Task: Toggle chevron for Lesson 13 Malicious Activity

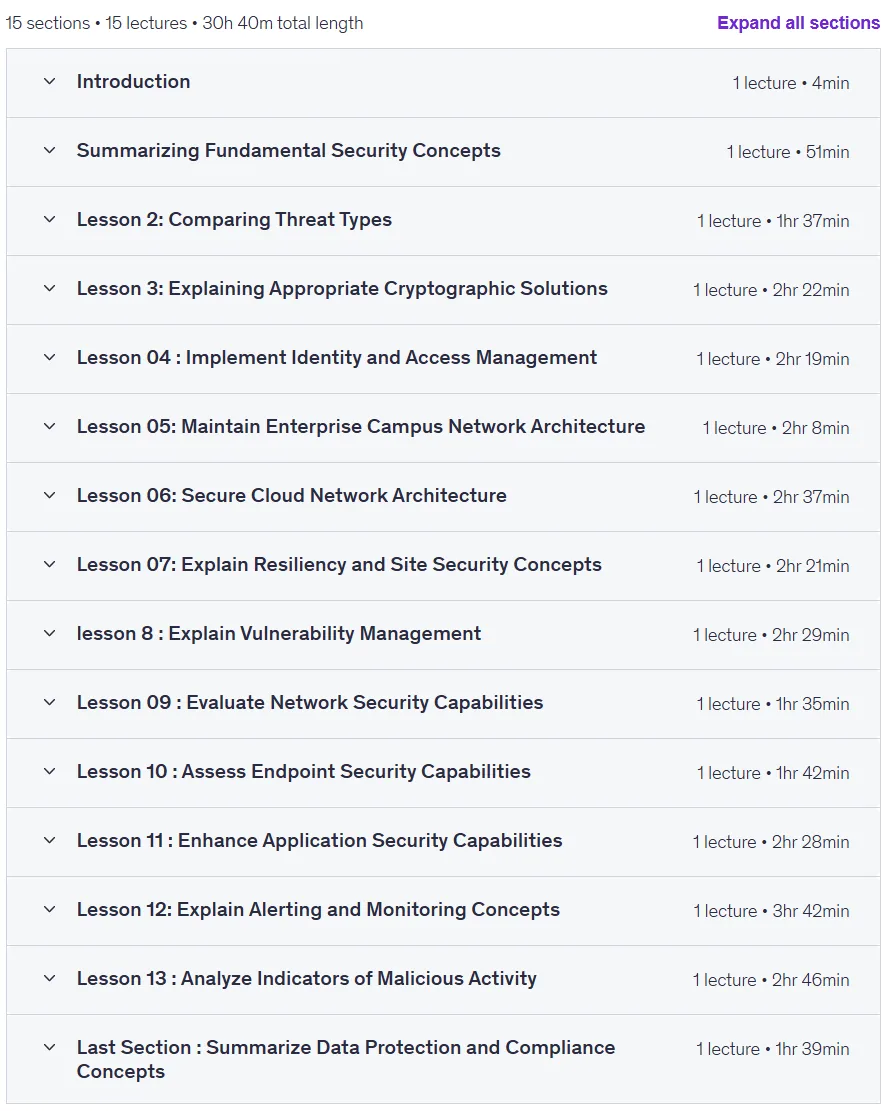Action: coord(50,979)
